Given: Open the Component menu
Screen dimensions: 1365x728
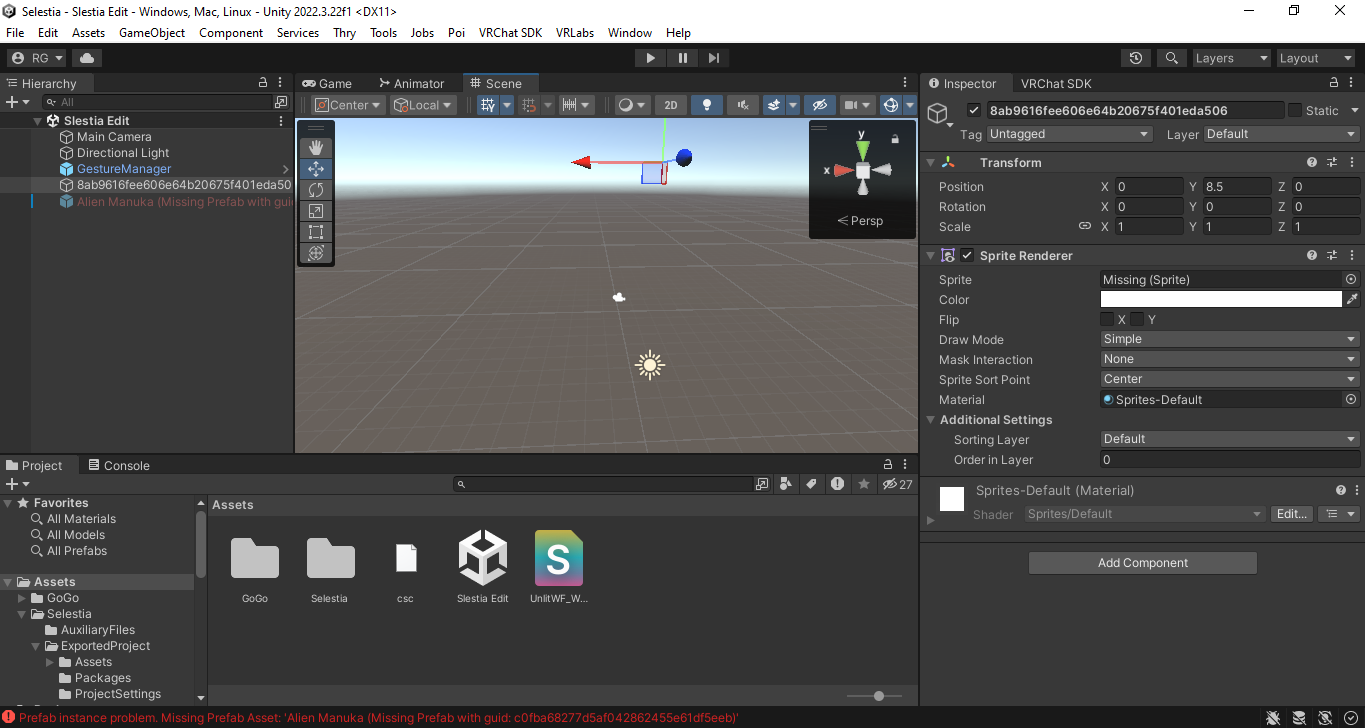Looking at the screenshot, I should (231, 33).
